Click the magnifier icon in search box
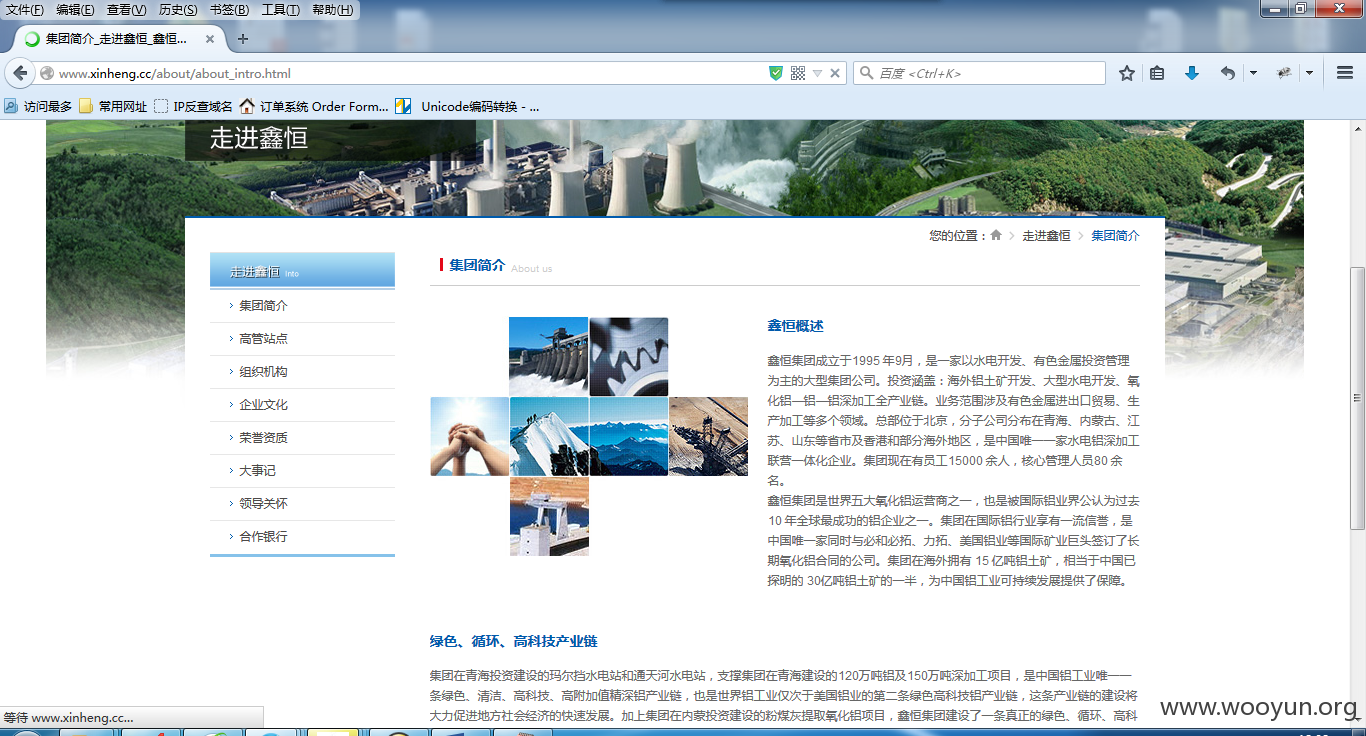This screenshot has height=736, width=1366. click(x=866, y=73)
